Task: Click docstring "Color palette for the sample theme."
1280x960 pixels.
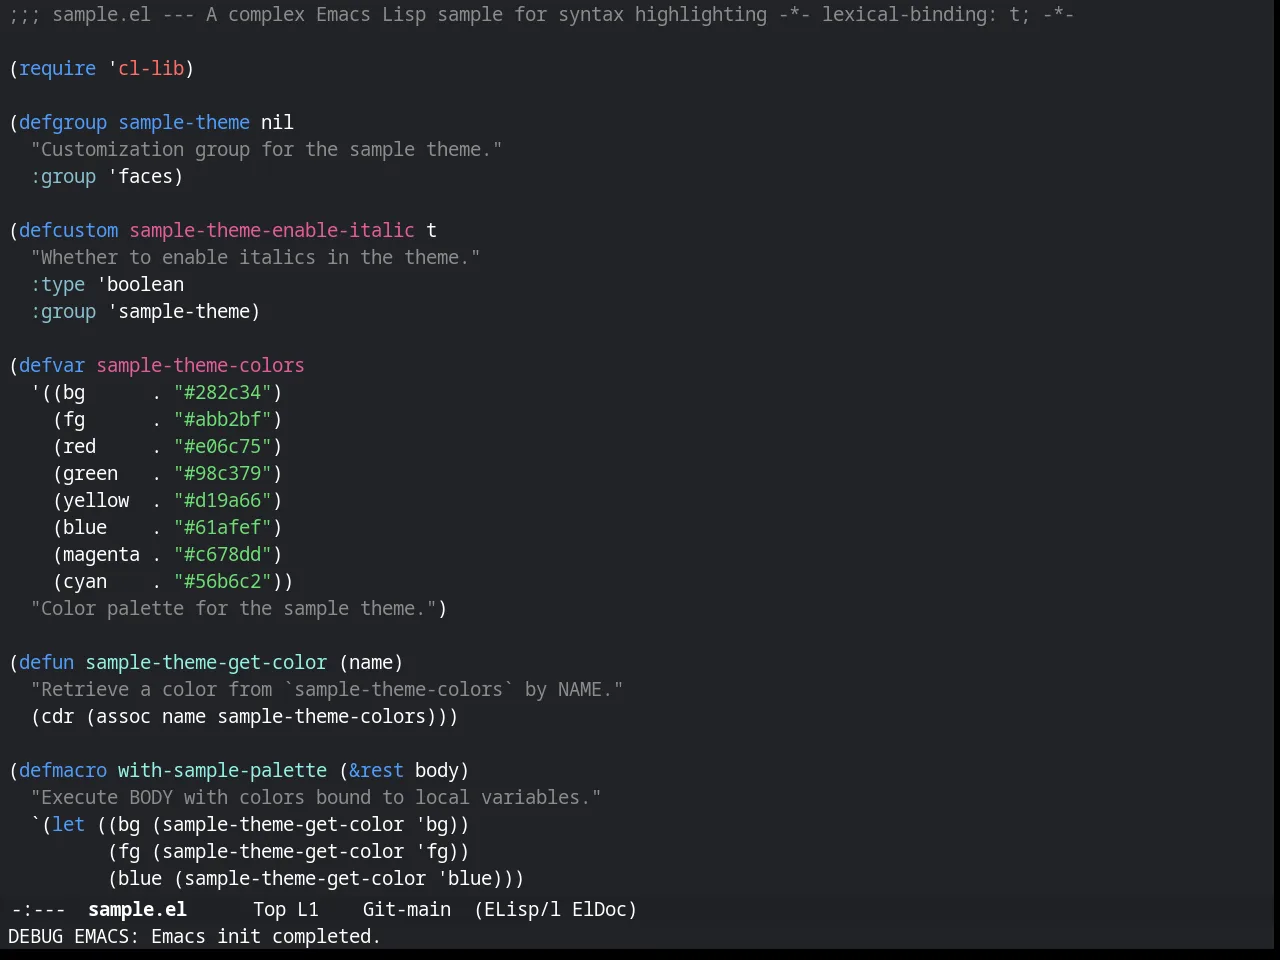Action: click(233, 608)
